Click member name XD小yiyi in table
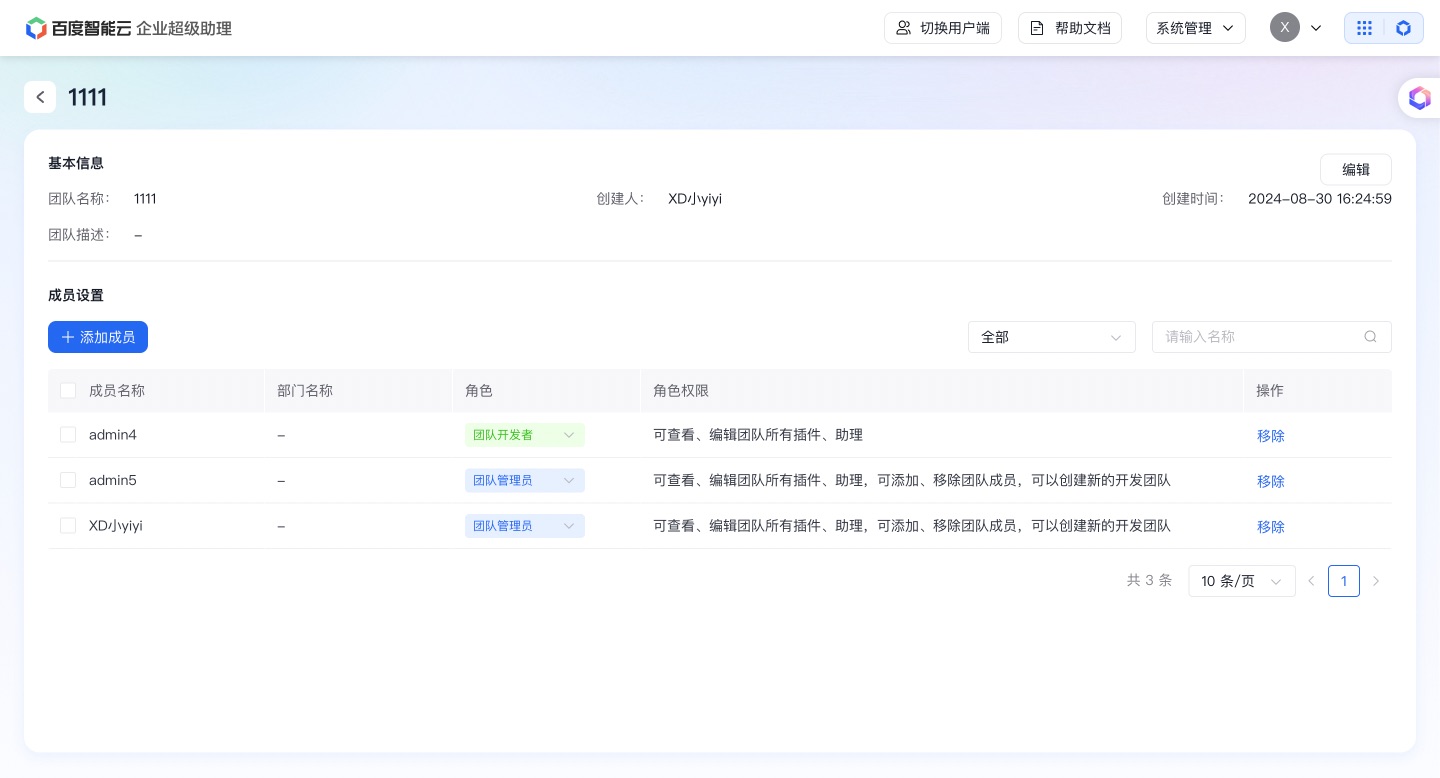 click(116, 525)
